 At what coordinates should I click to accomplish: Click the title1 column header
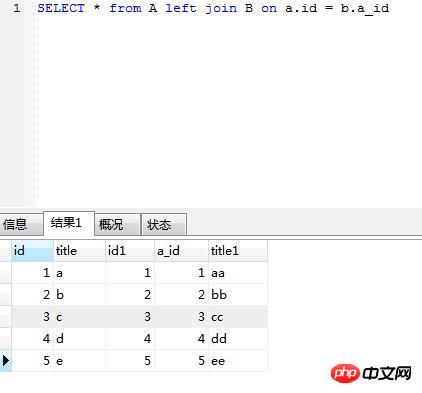238,251
